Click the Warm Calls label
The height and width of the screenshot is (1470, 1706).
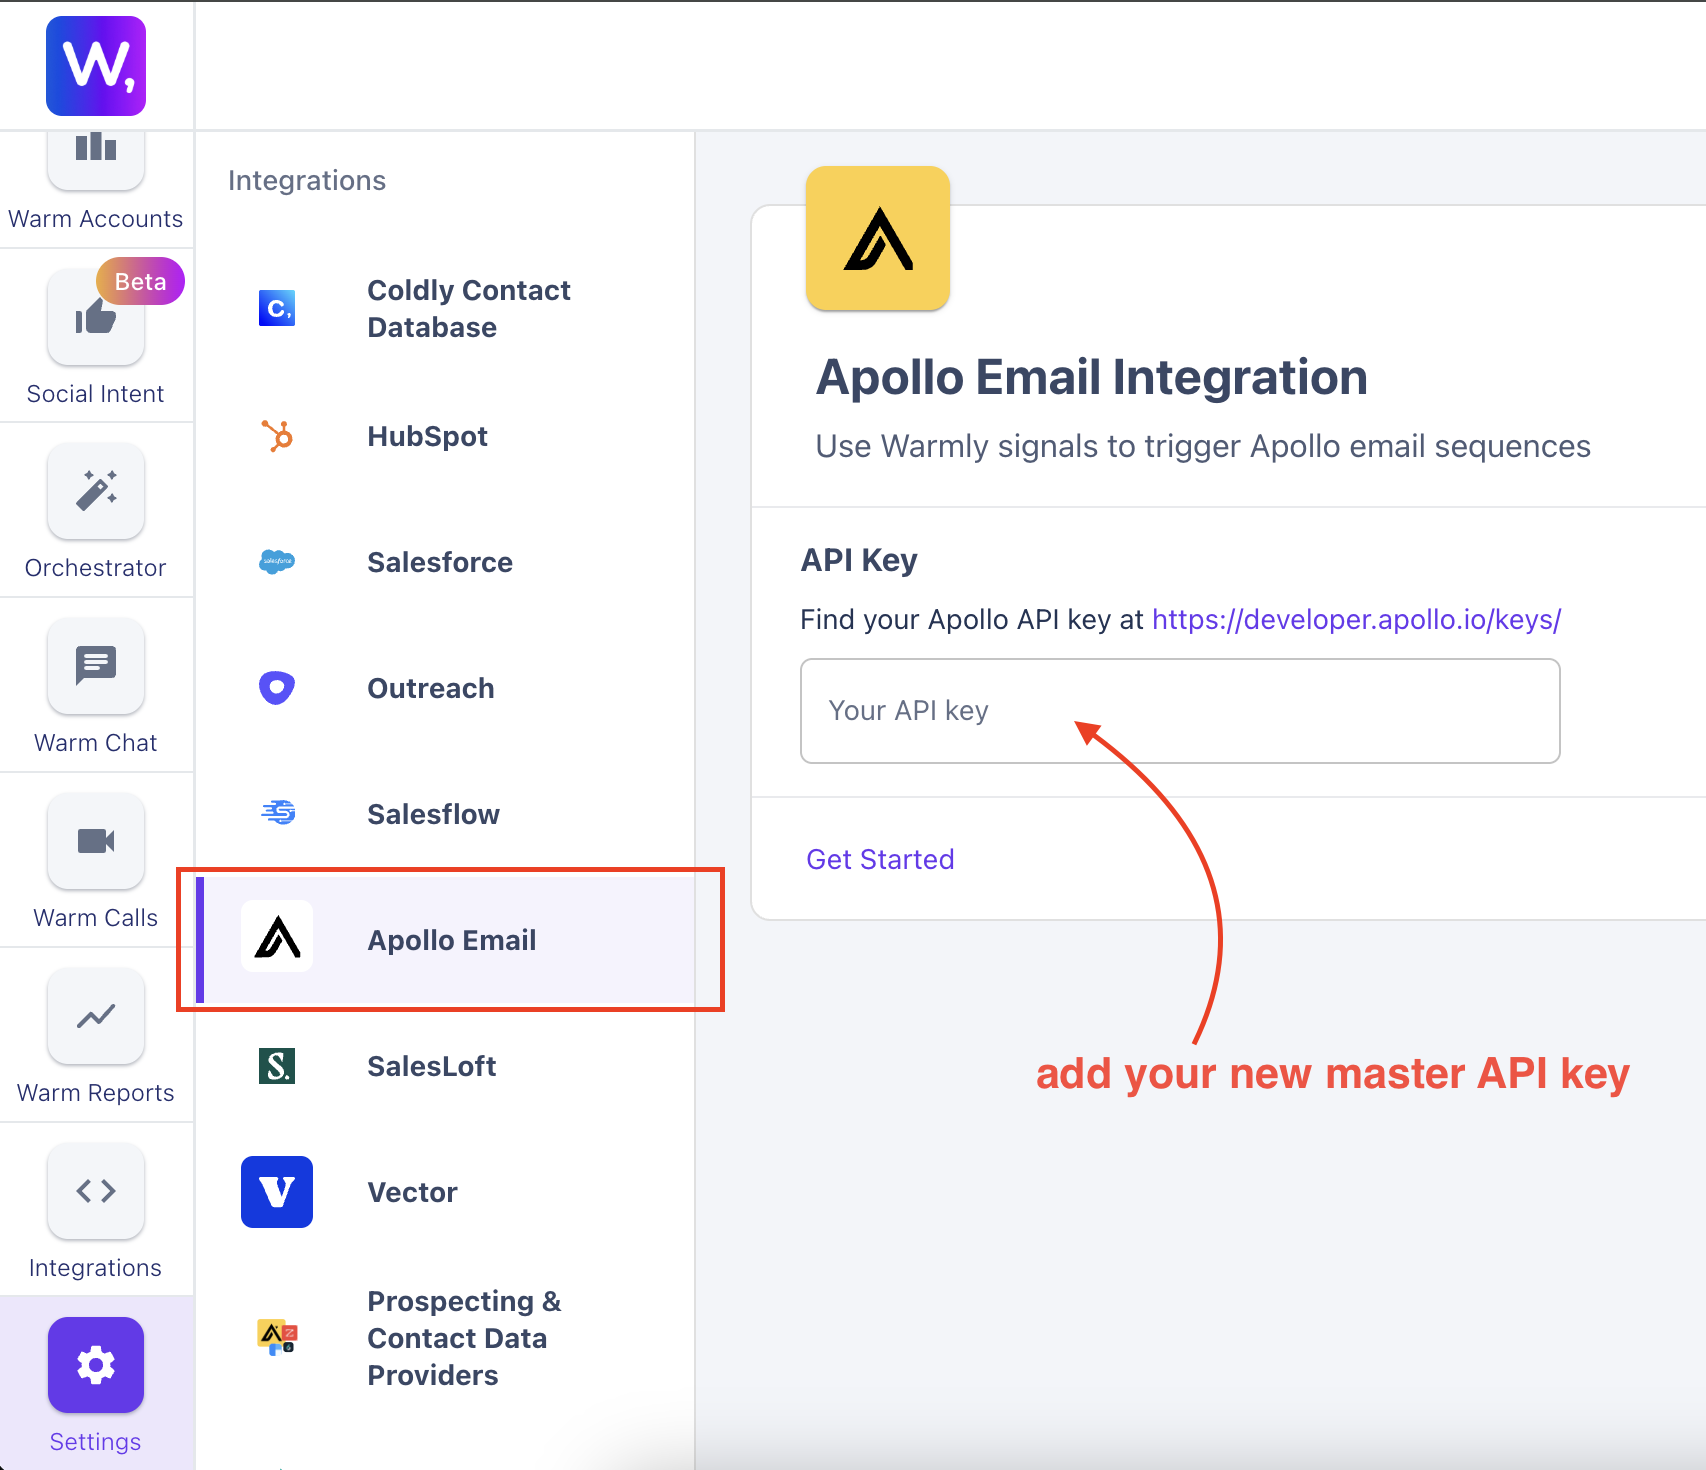click(x=96, y=918)
